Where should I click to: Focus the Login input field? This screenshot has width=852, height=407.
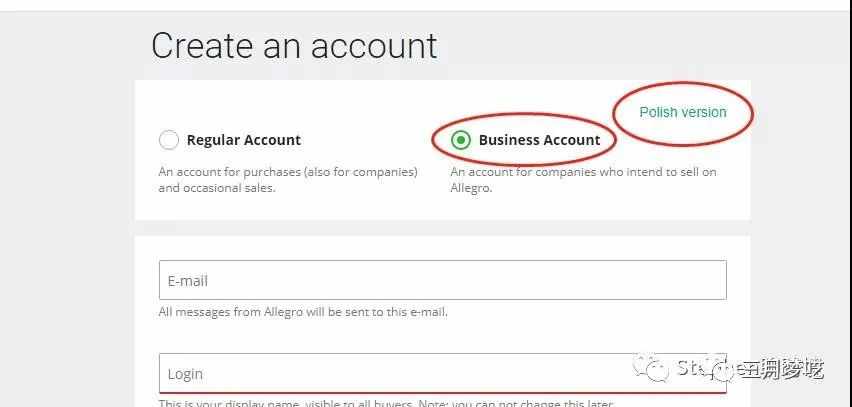[442, 373]
